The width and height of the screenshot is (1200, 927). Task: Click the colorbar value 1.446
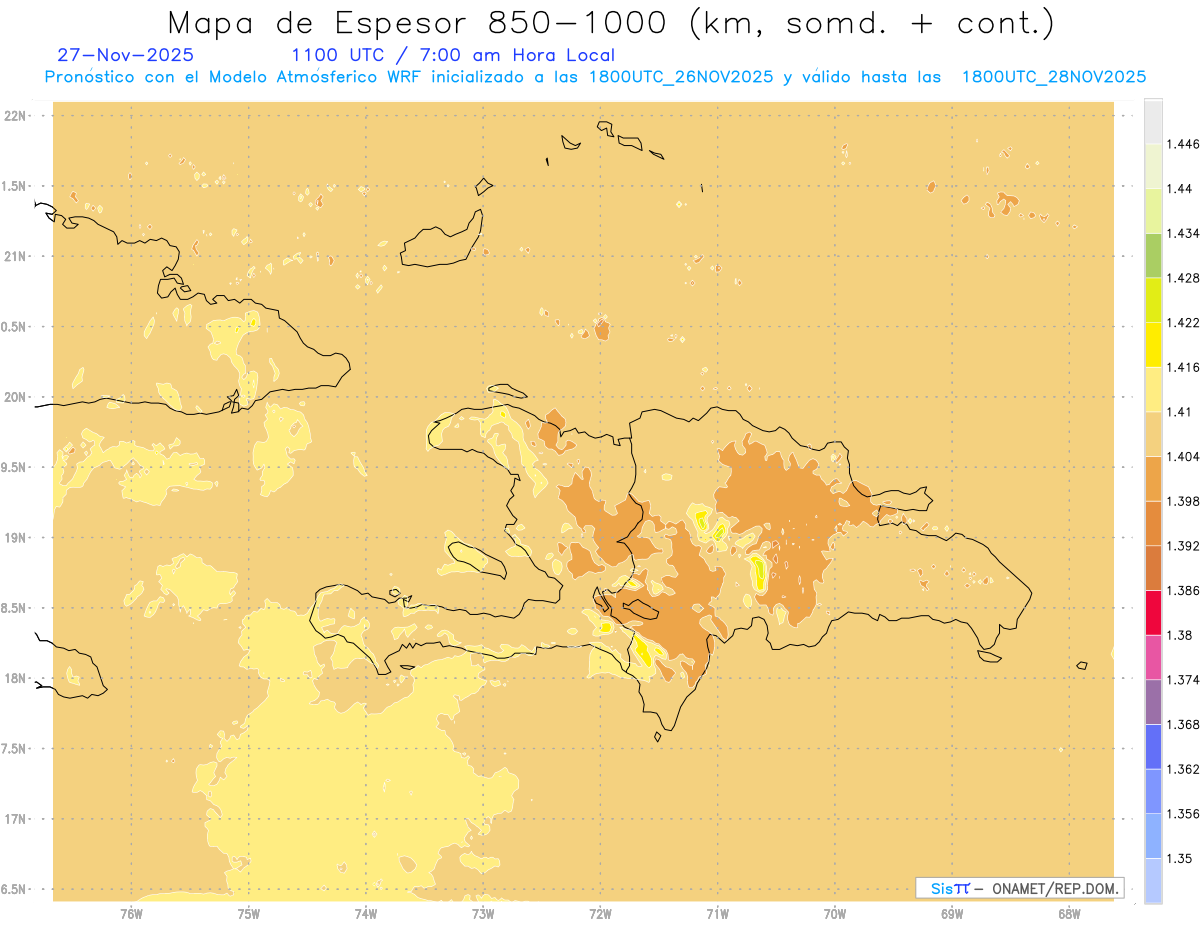tap(1182, 144)
